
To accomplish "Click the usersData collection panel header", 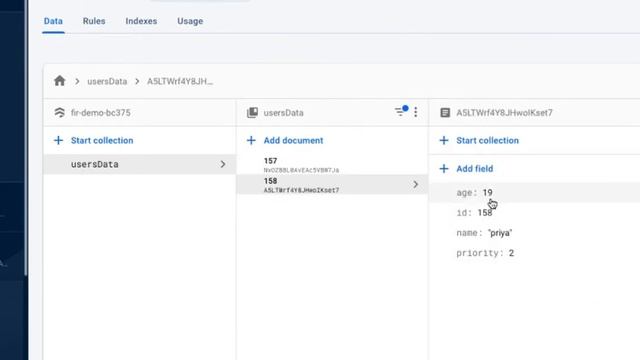I will coord(283,113).
